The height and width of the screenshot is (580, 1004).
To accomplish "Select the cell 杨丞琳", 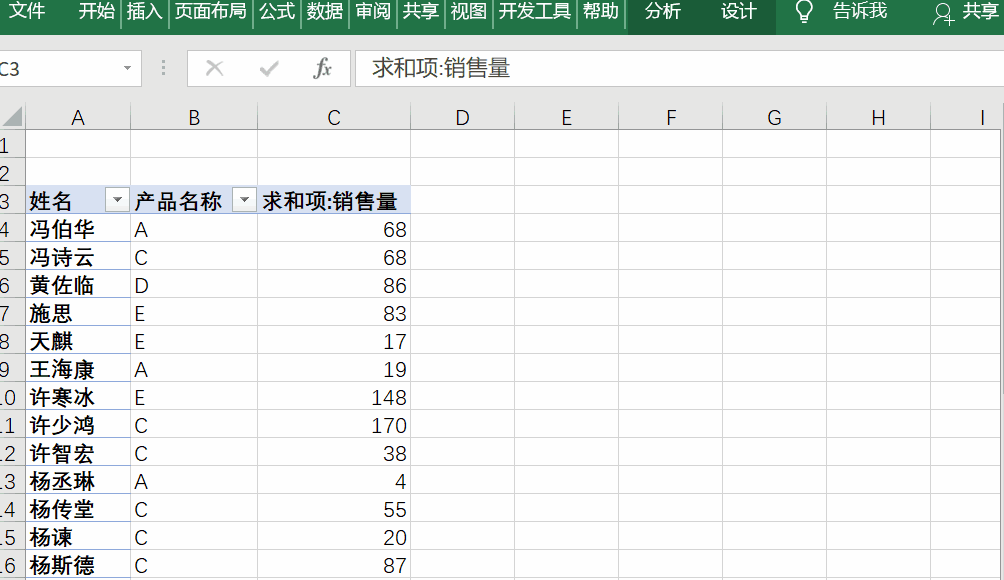I will [x=77, y=481].
